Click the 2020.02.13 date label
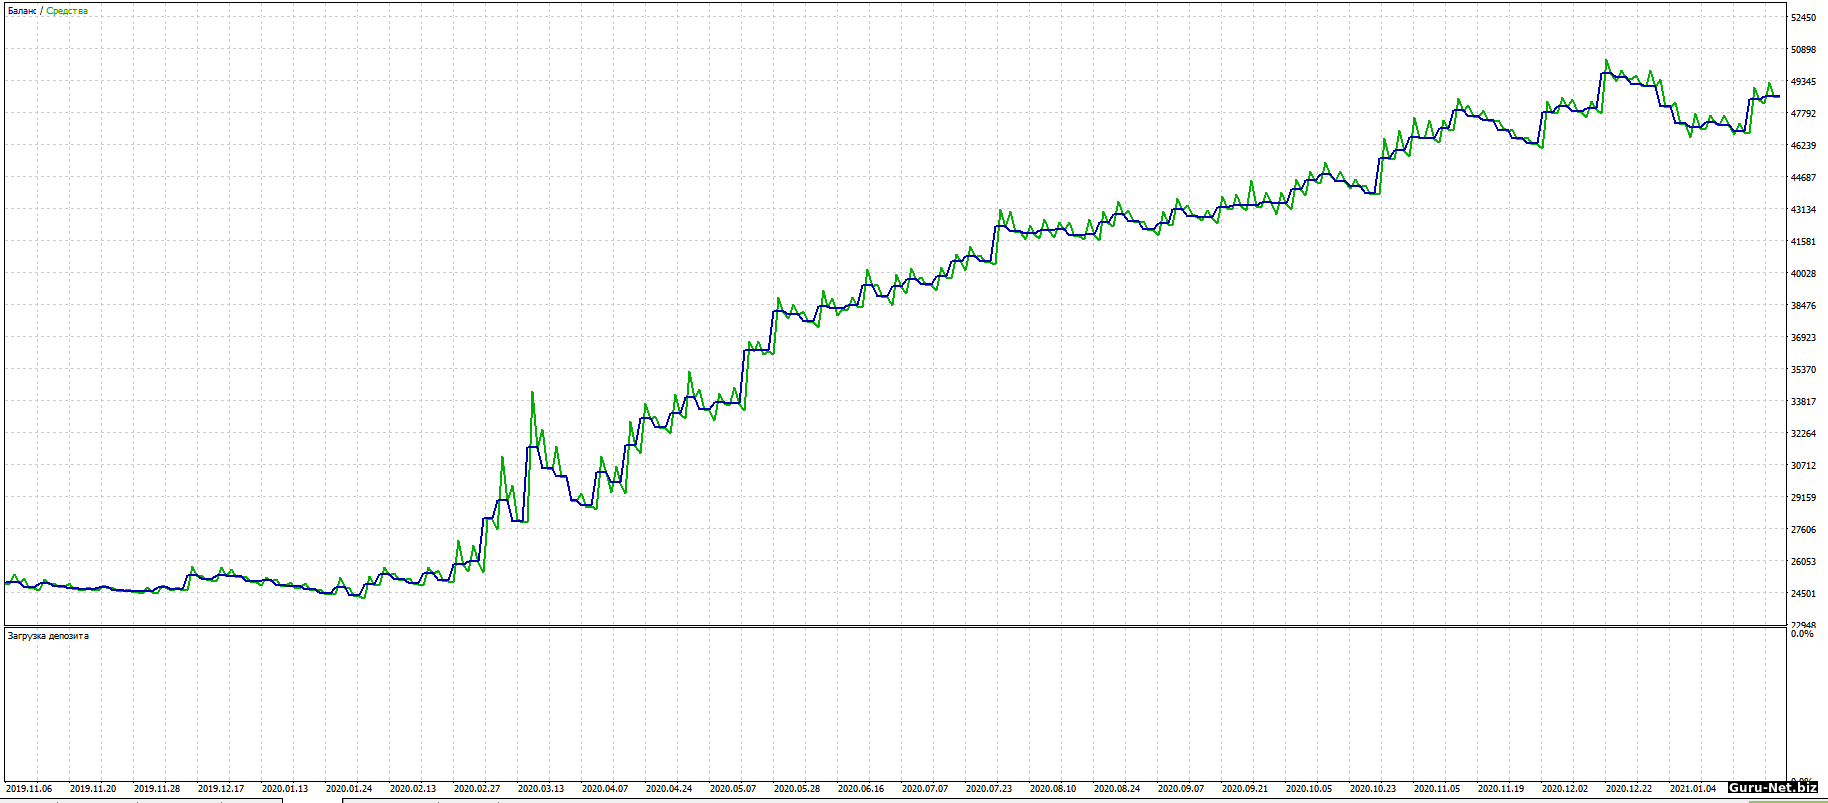This screenshot has height=803, width=1828. click(413, 789)
